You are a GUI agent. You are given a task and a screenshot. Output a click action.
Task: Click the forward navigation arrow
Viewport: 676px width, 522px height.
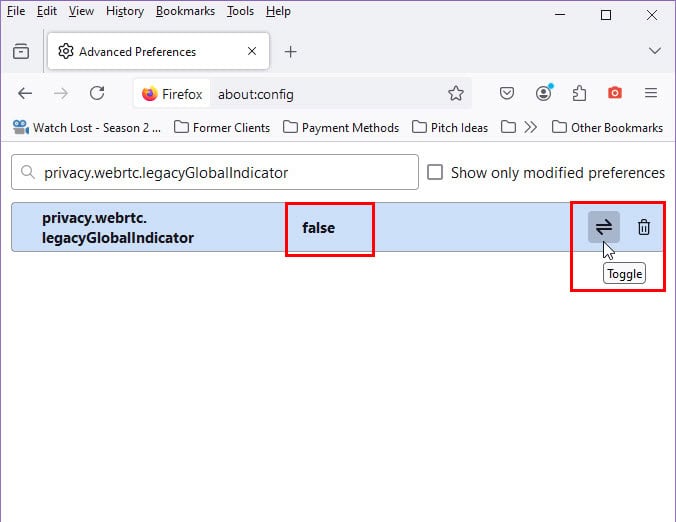[x=61, y=94]
